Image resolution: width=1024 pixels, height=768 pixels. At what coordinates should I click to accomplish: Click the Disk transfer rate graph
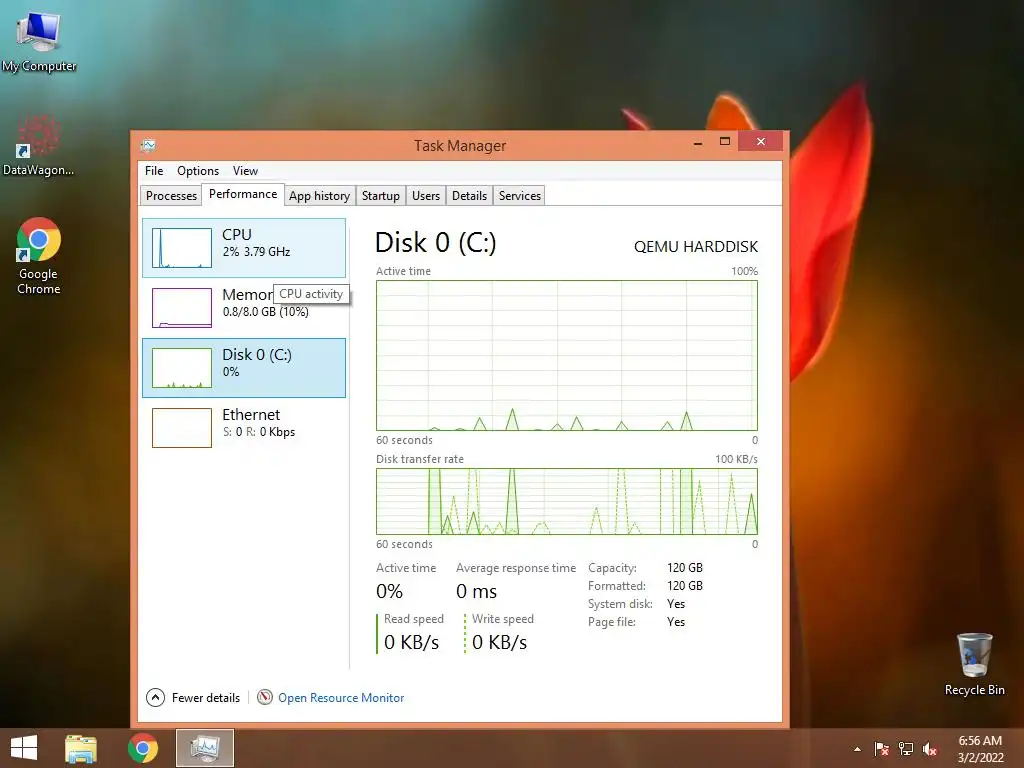coord(567,502)
